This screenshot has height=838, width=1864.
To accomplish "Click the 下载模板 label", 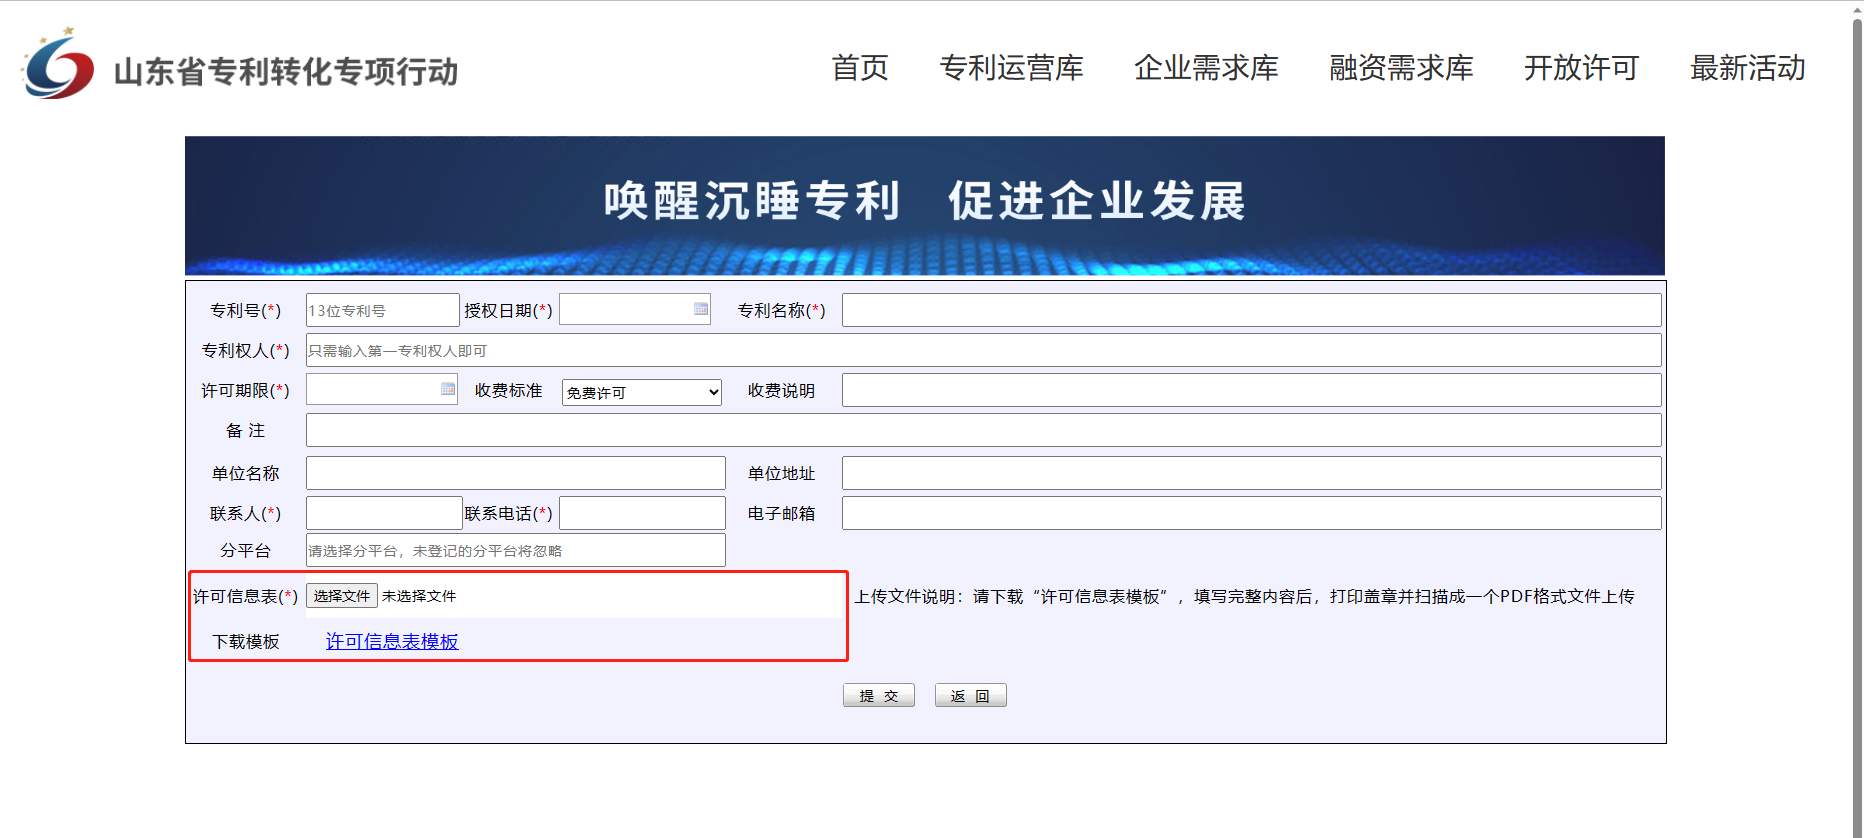I will (246, 641).
